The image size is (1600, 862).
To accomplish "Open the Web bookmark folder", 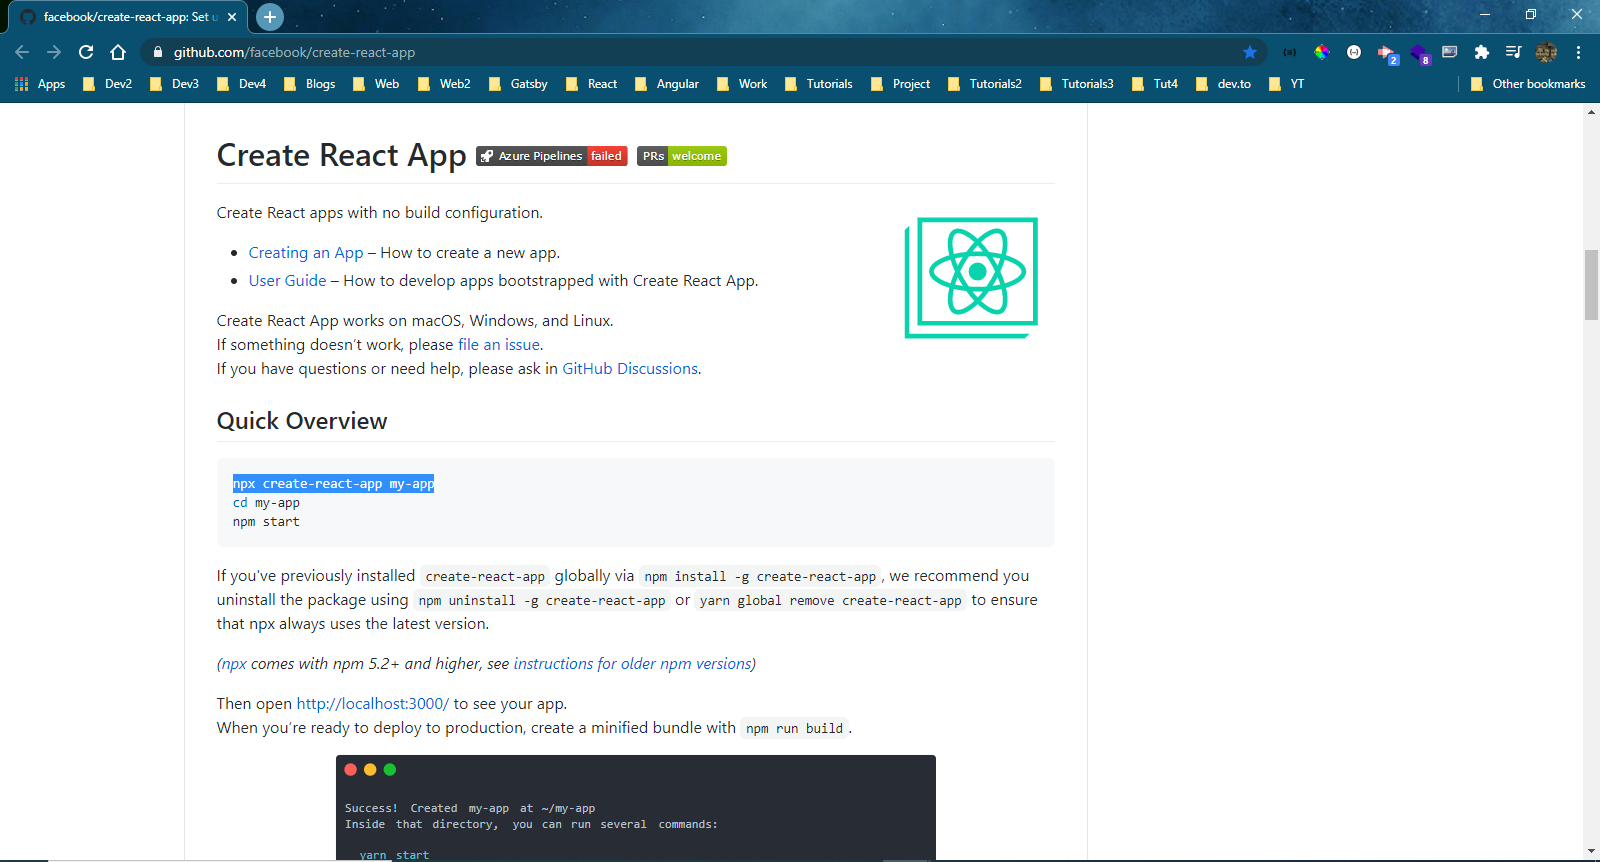I will (376, 84).
